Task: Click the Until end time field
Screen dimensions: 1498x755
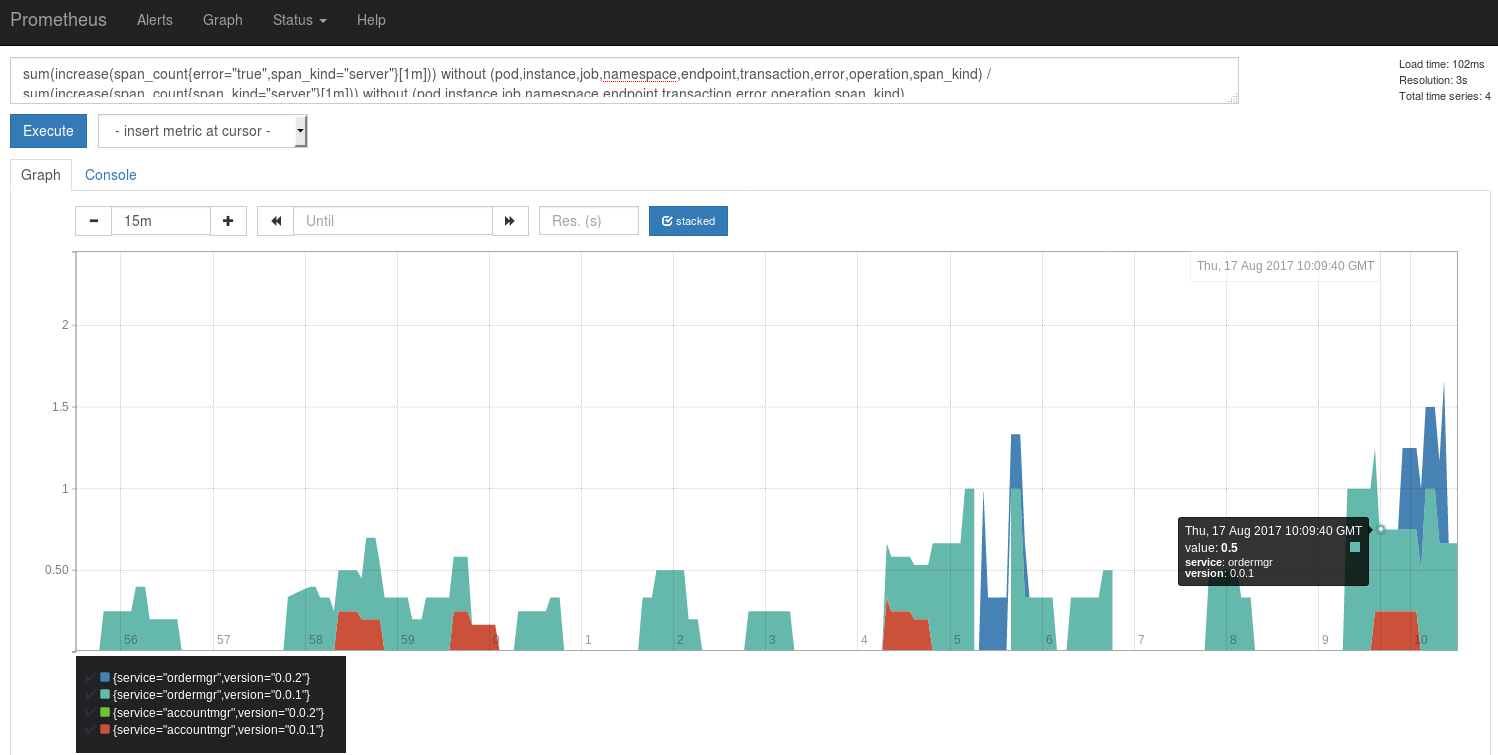Action: [393, 221]
